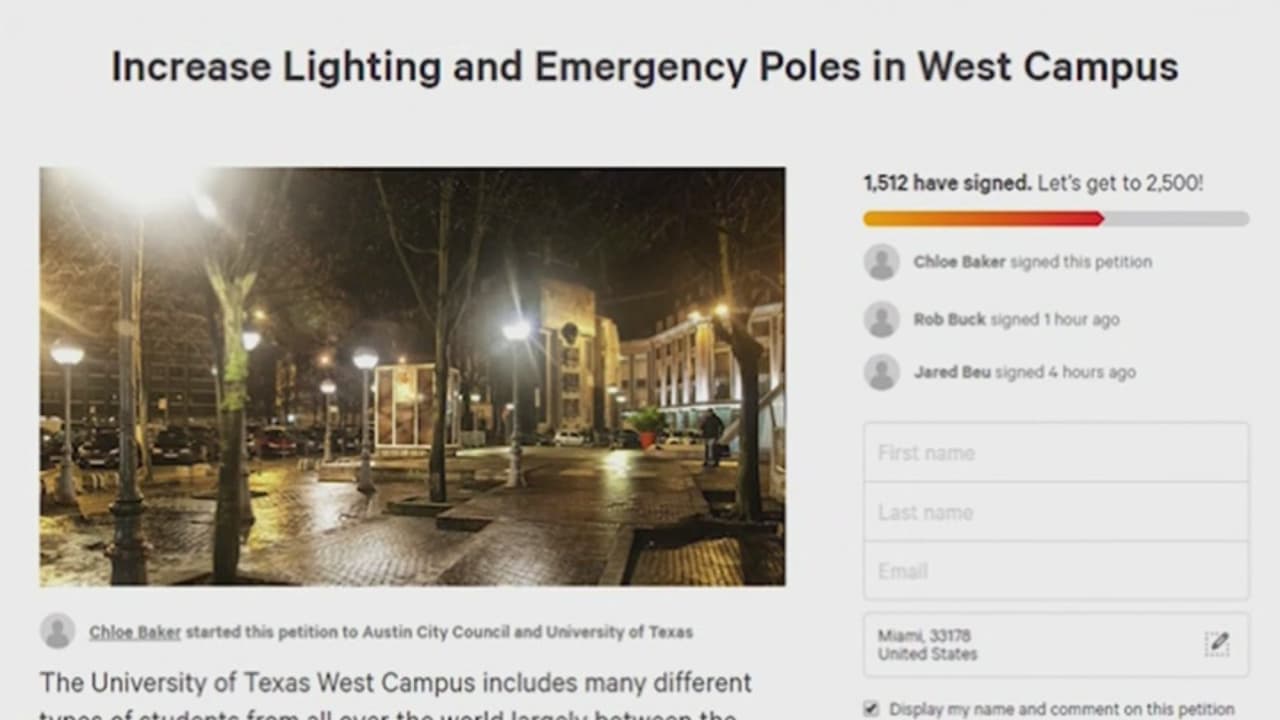Viewport: 1280px width, 720px height.
Task: Focus the First name field
Action: click(x=1056, y=453)
